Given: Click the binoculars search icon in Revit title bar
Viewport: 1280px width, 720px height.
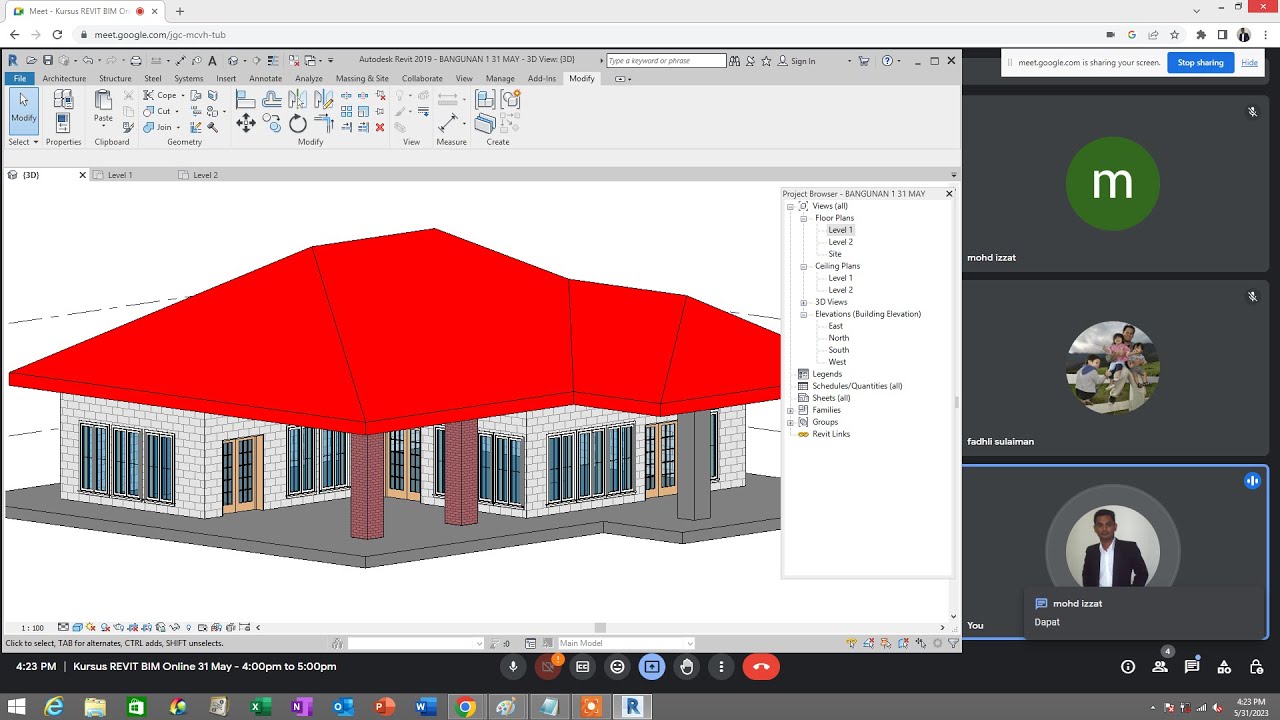Looking at the screenshot, I should tap(735, 61).
